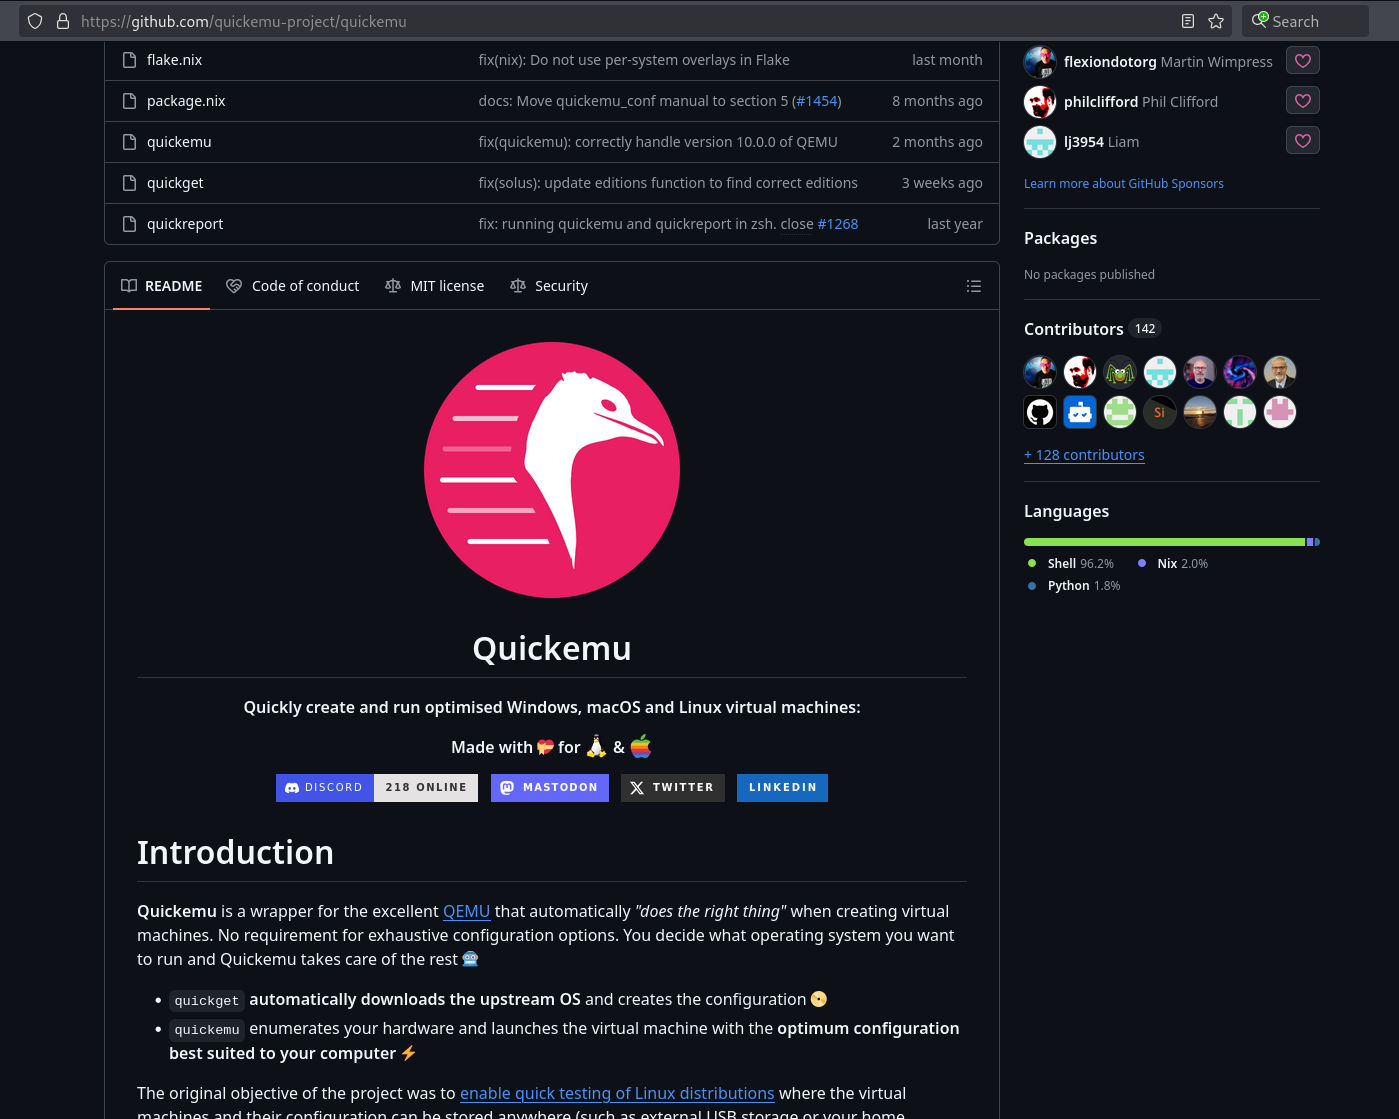
Task: Open the + 128 contributors link
Action: [1084, 455]
